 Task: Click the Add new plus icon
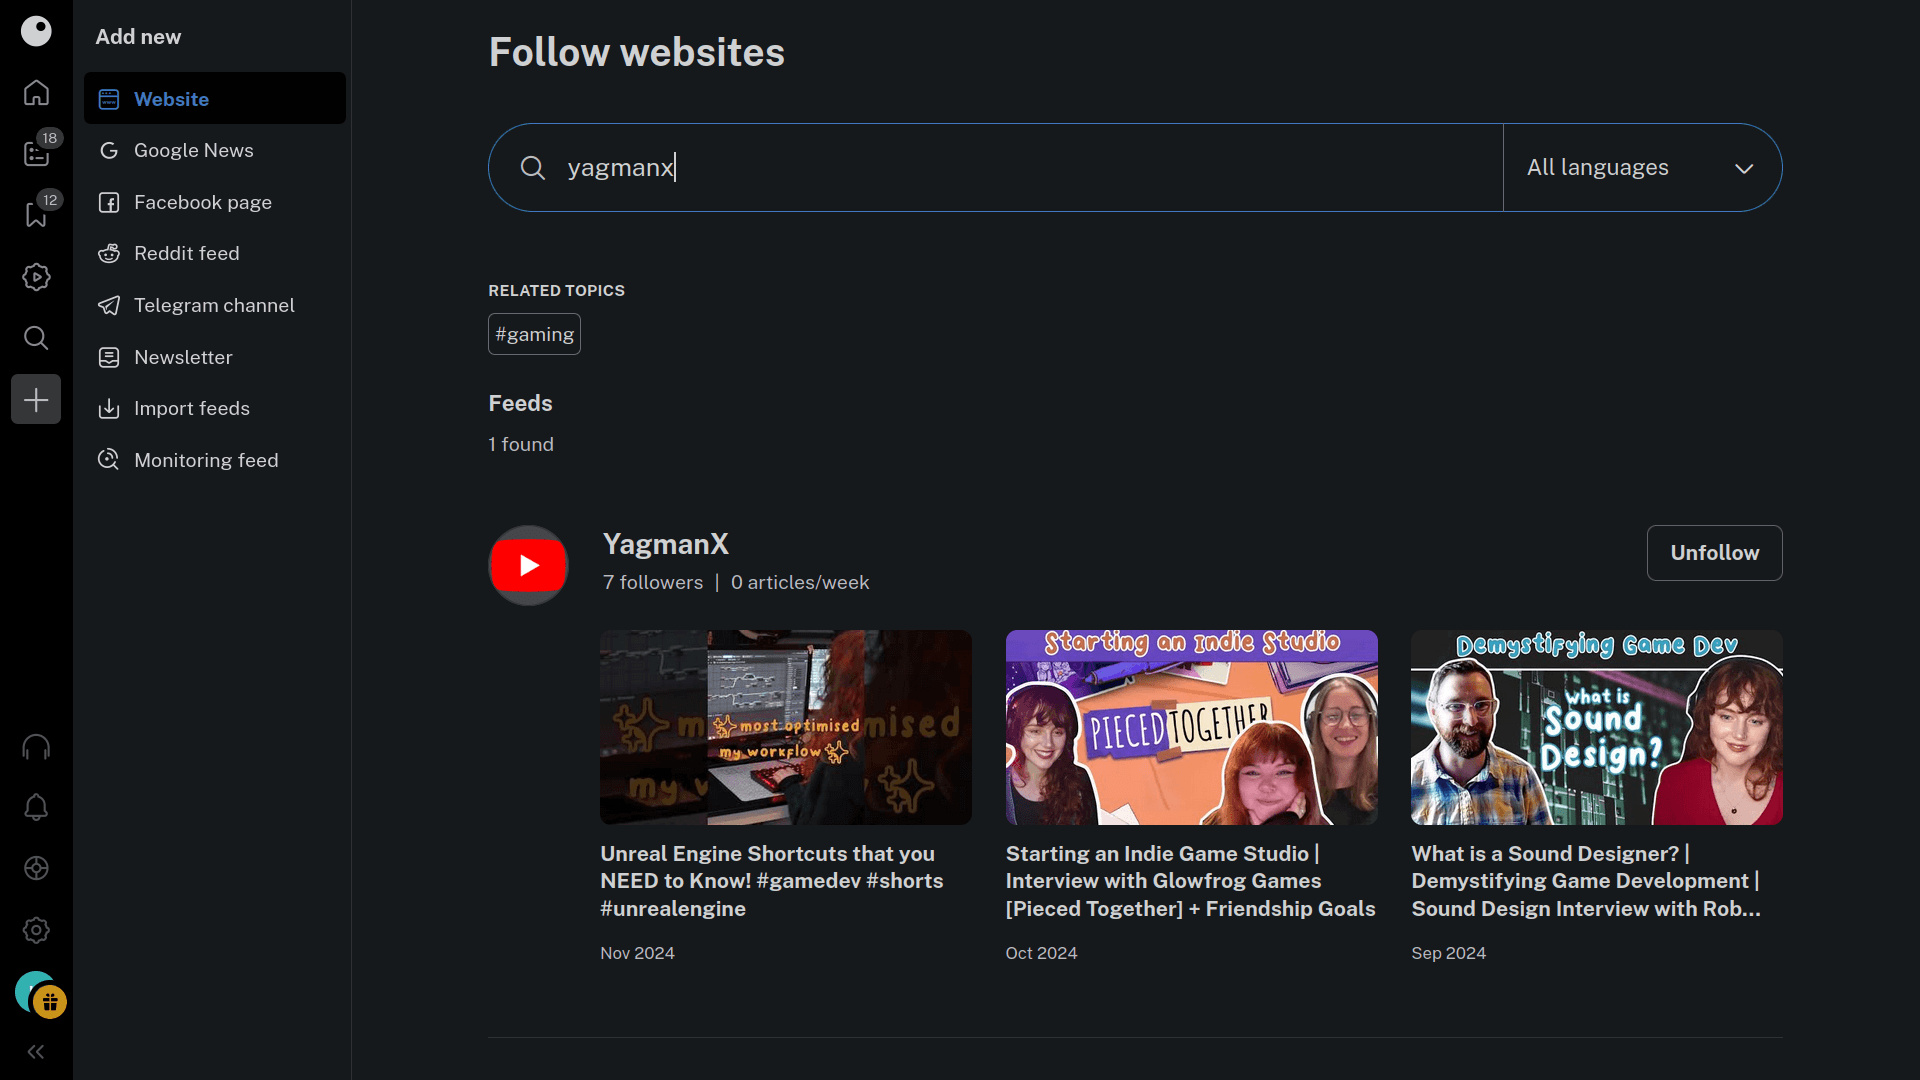tap(36, 400)
